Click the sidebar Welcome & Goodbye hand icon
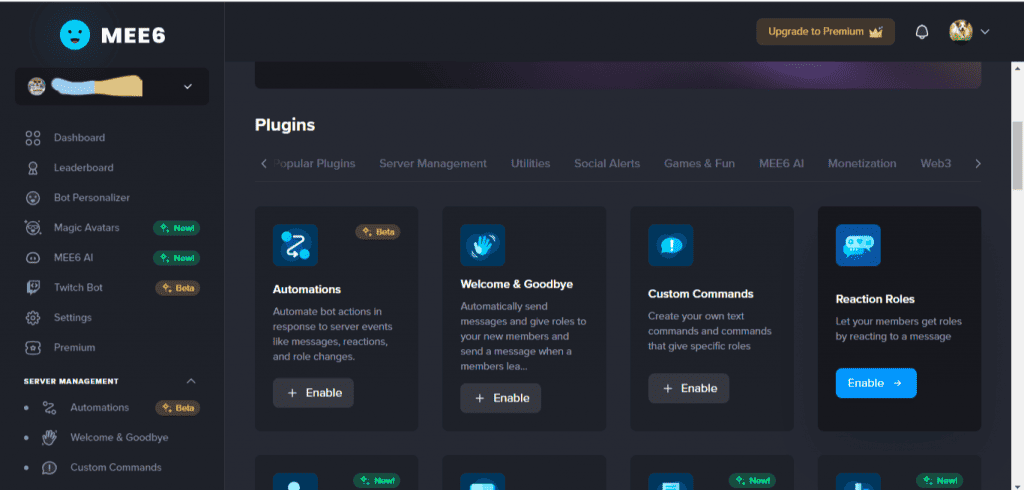 click(x=49, y=438)
